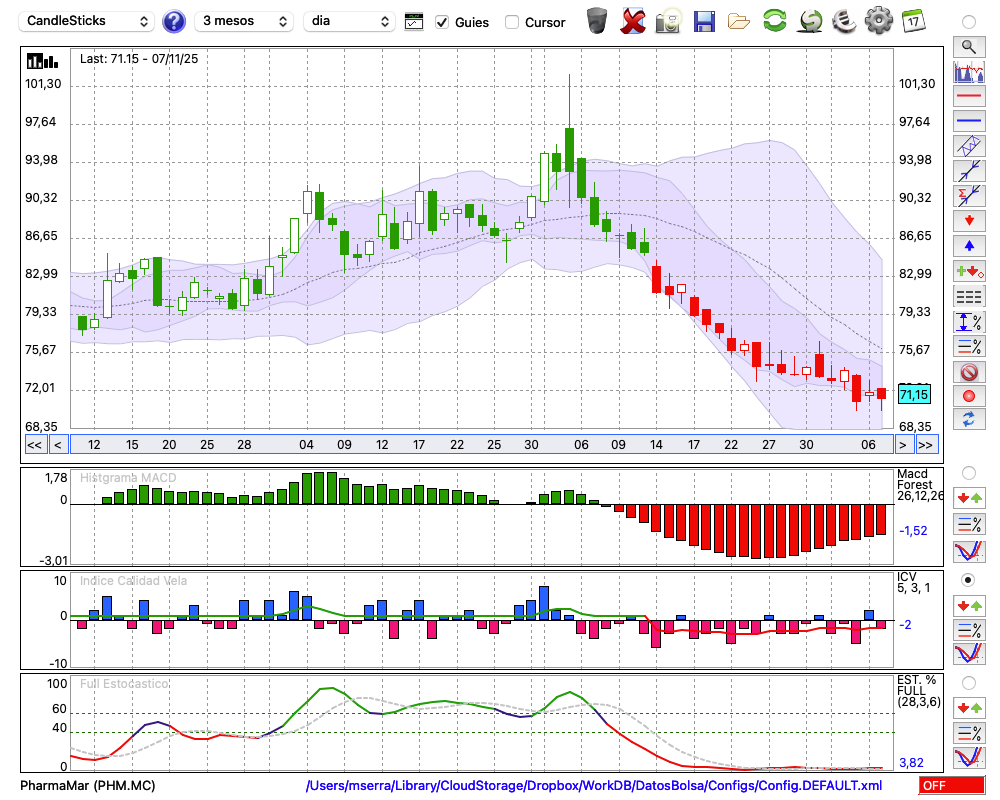Click the blue question mark help icon

click(x=174, y=21)
